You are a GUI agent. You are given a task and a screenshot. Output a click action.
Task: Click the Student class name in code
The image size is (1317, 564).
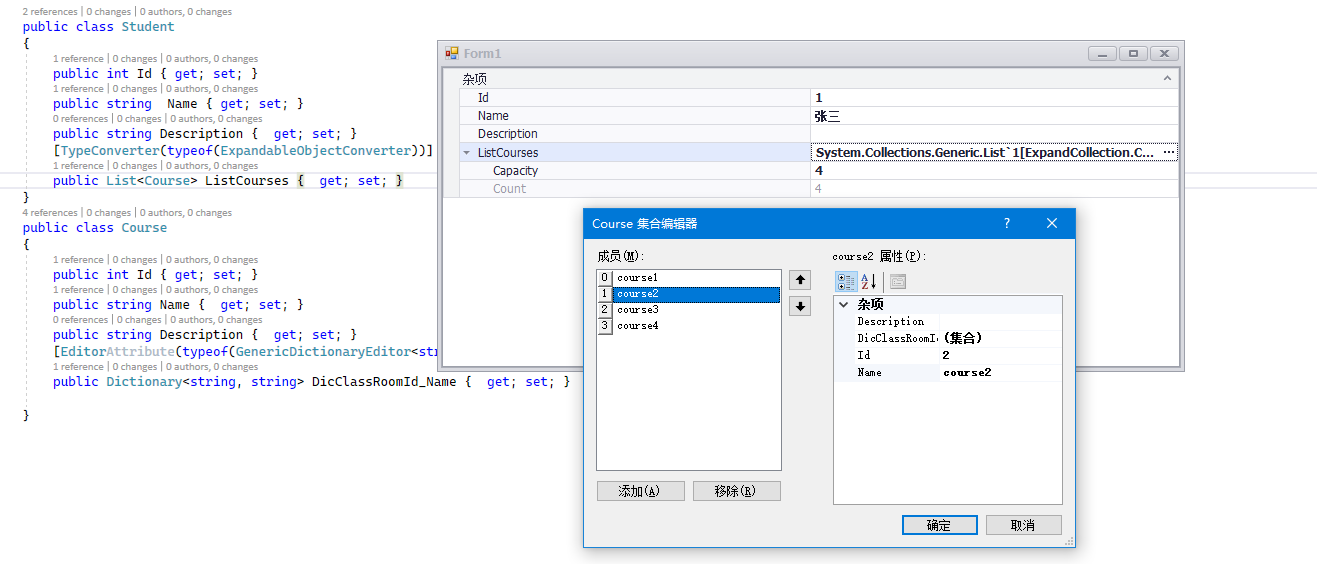tap(148, 27)
